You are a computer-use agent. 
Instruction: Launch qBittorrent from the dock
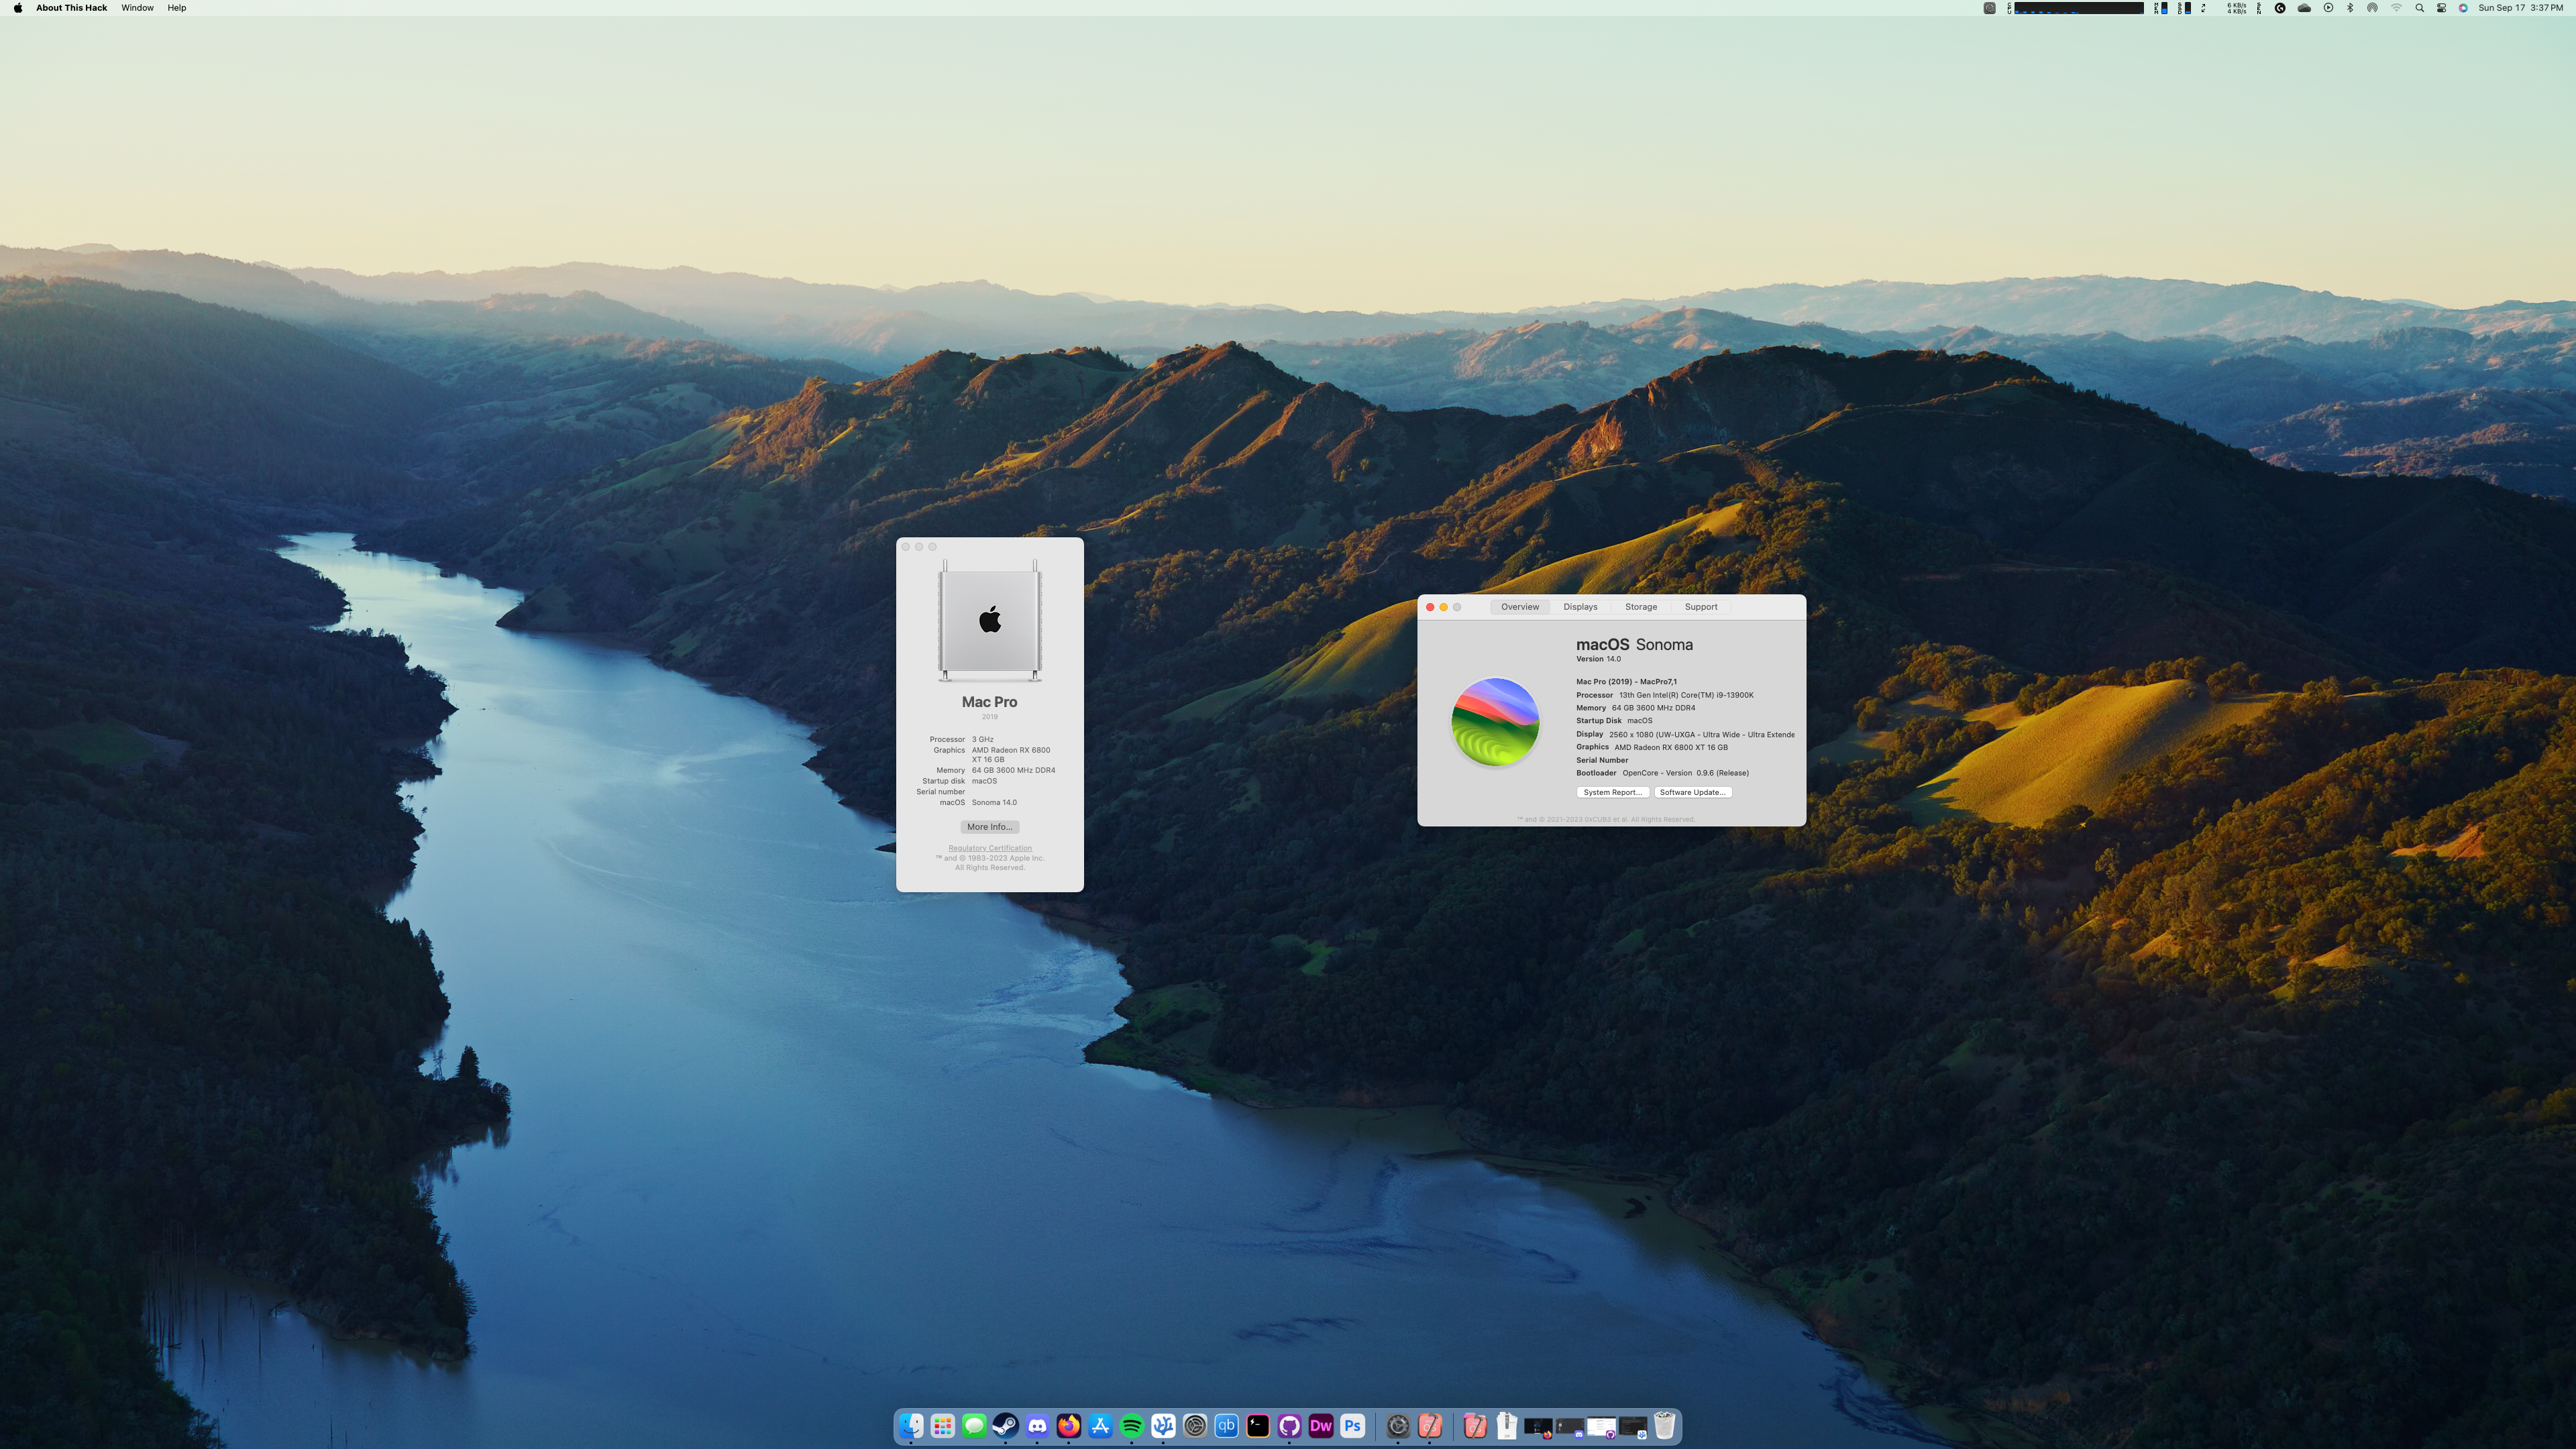coord(1226,1426)
